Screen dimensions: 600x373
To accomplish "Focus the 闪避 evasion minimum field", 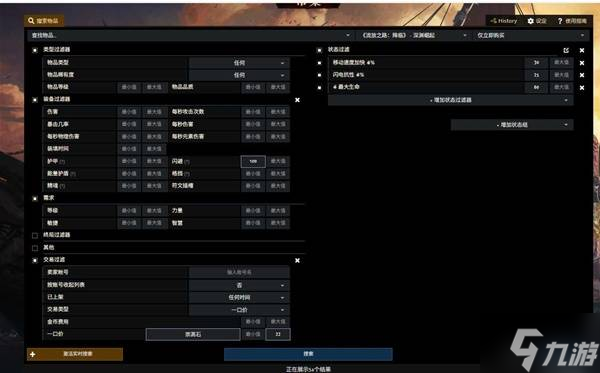I will point(253,161).
